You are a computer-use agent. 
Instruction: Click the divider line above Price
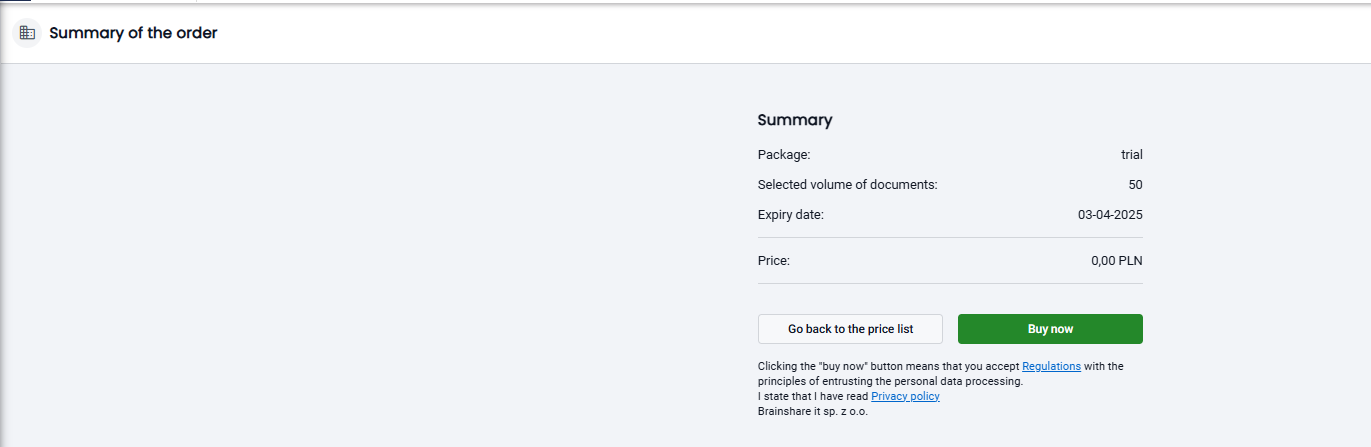(950, 238)
